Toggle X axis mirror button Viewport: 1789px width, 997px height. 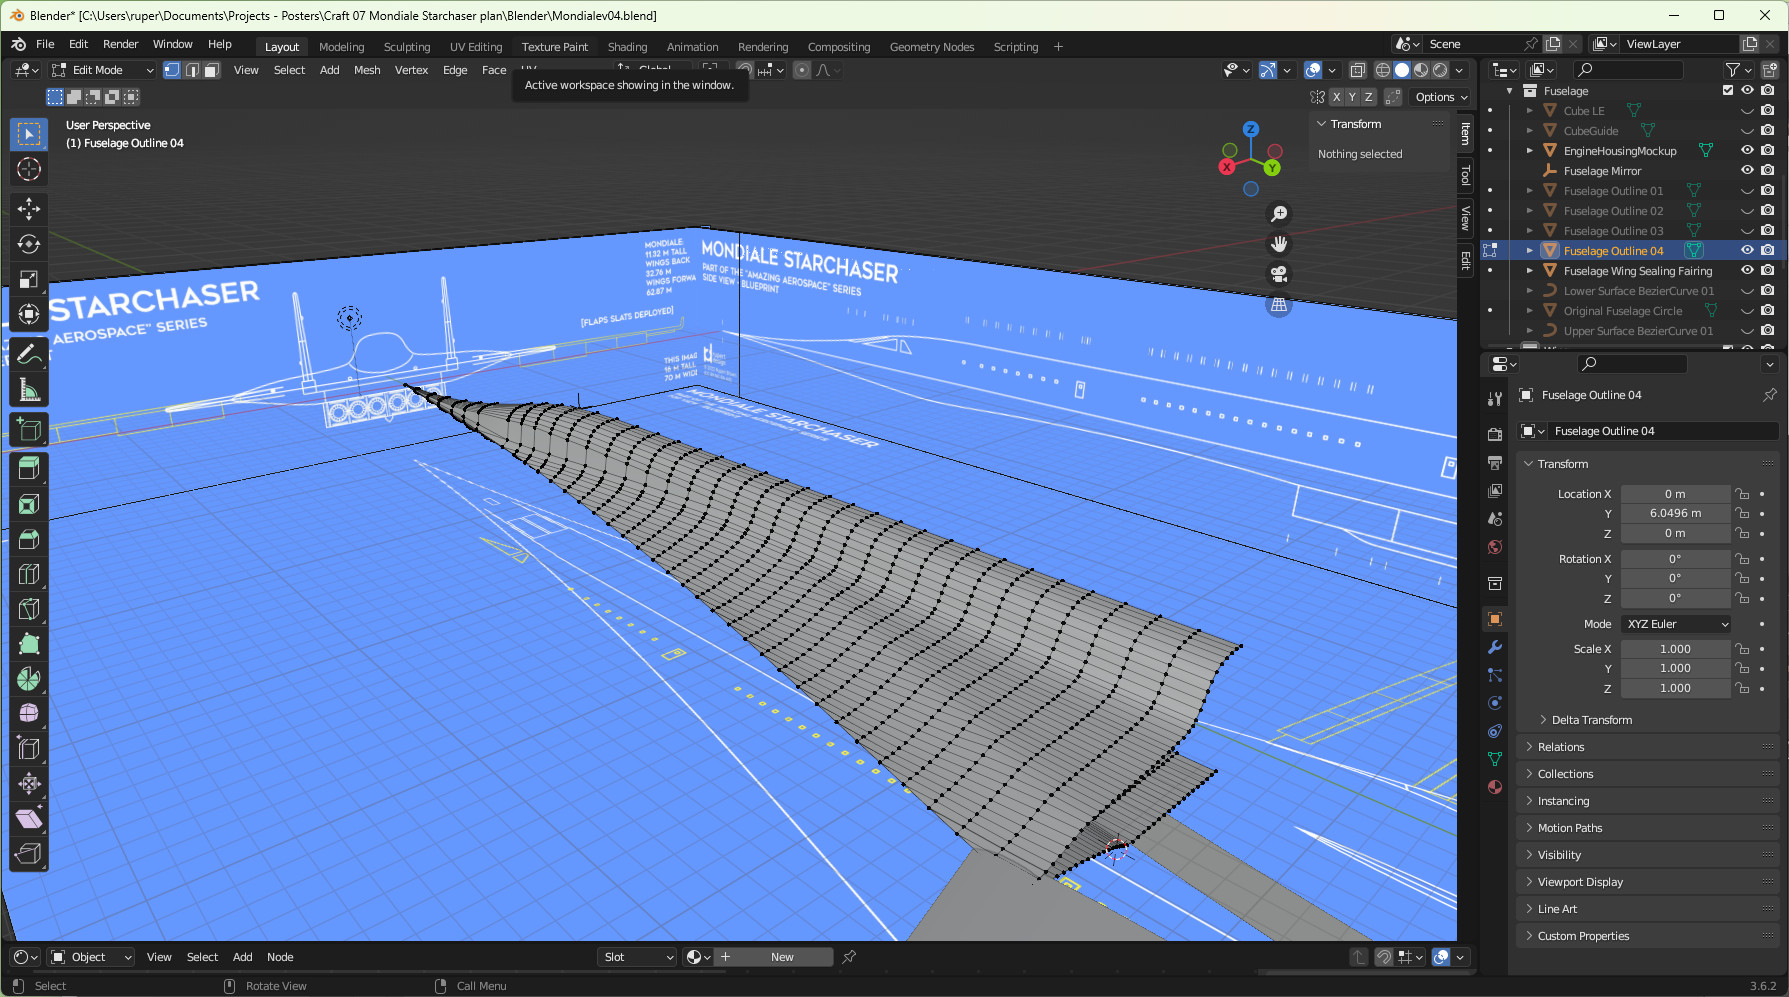[x=1336, y=97]
